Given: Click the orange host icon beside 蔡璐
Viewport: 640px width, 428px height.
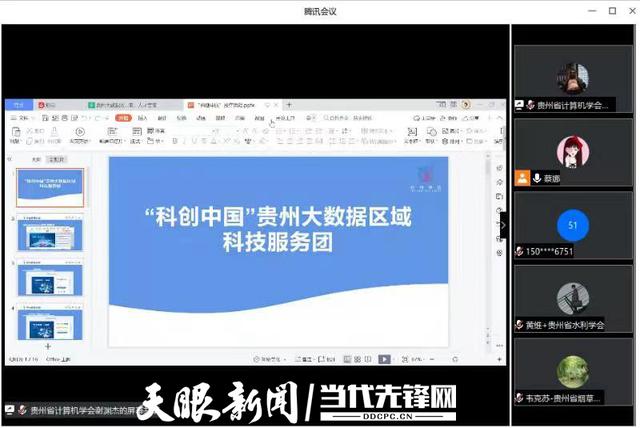Looking at the screenshot, I should click(x=521, y=178).
